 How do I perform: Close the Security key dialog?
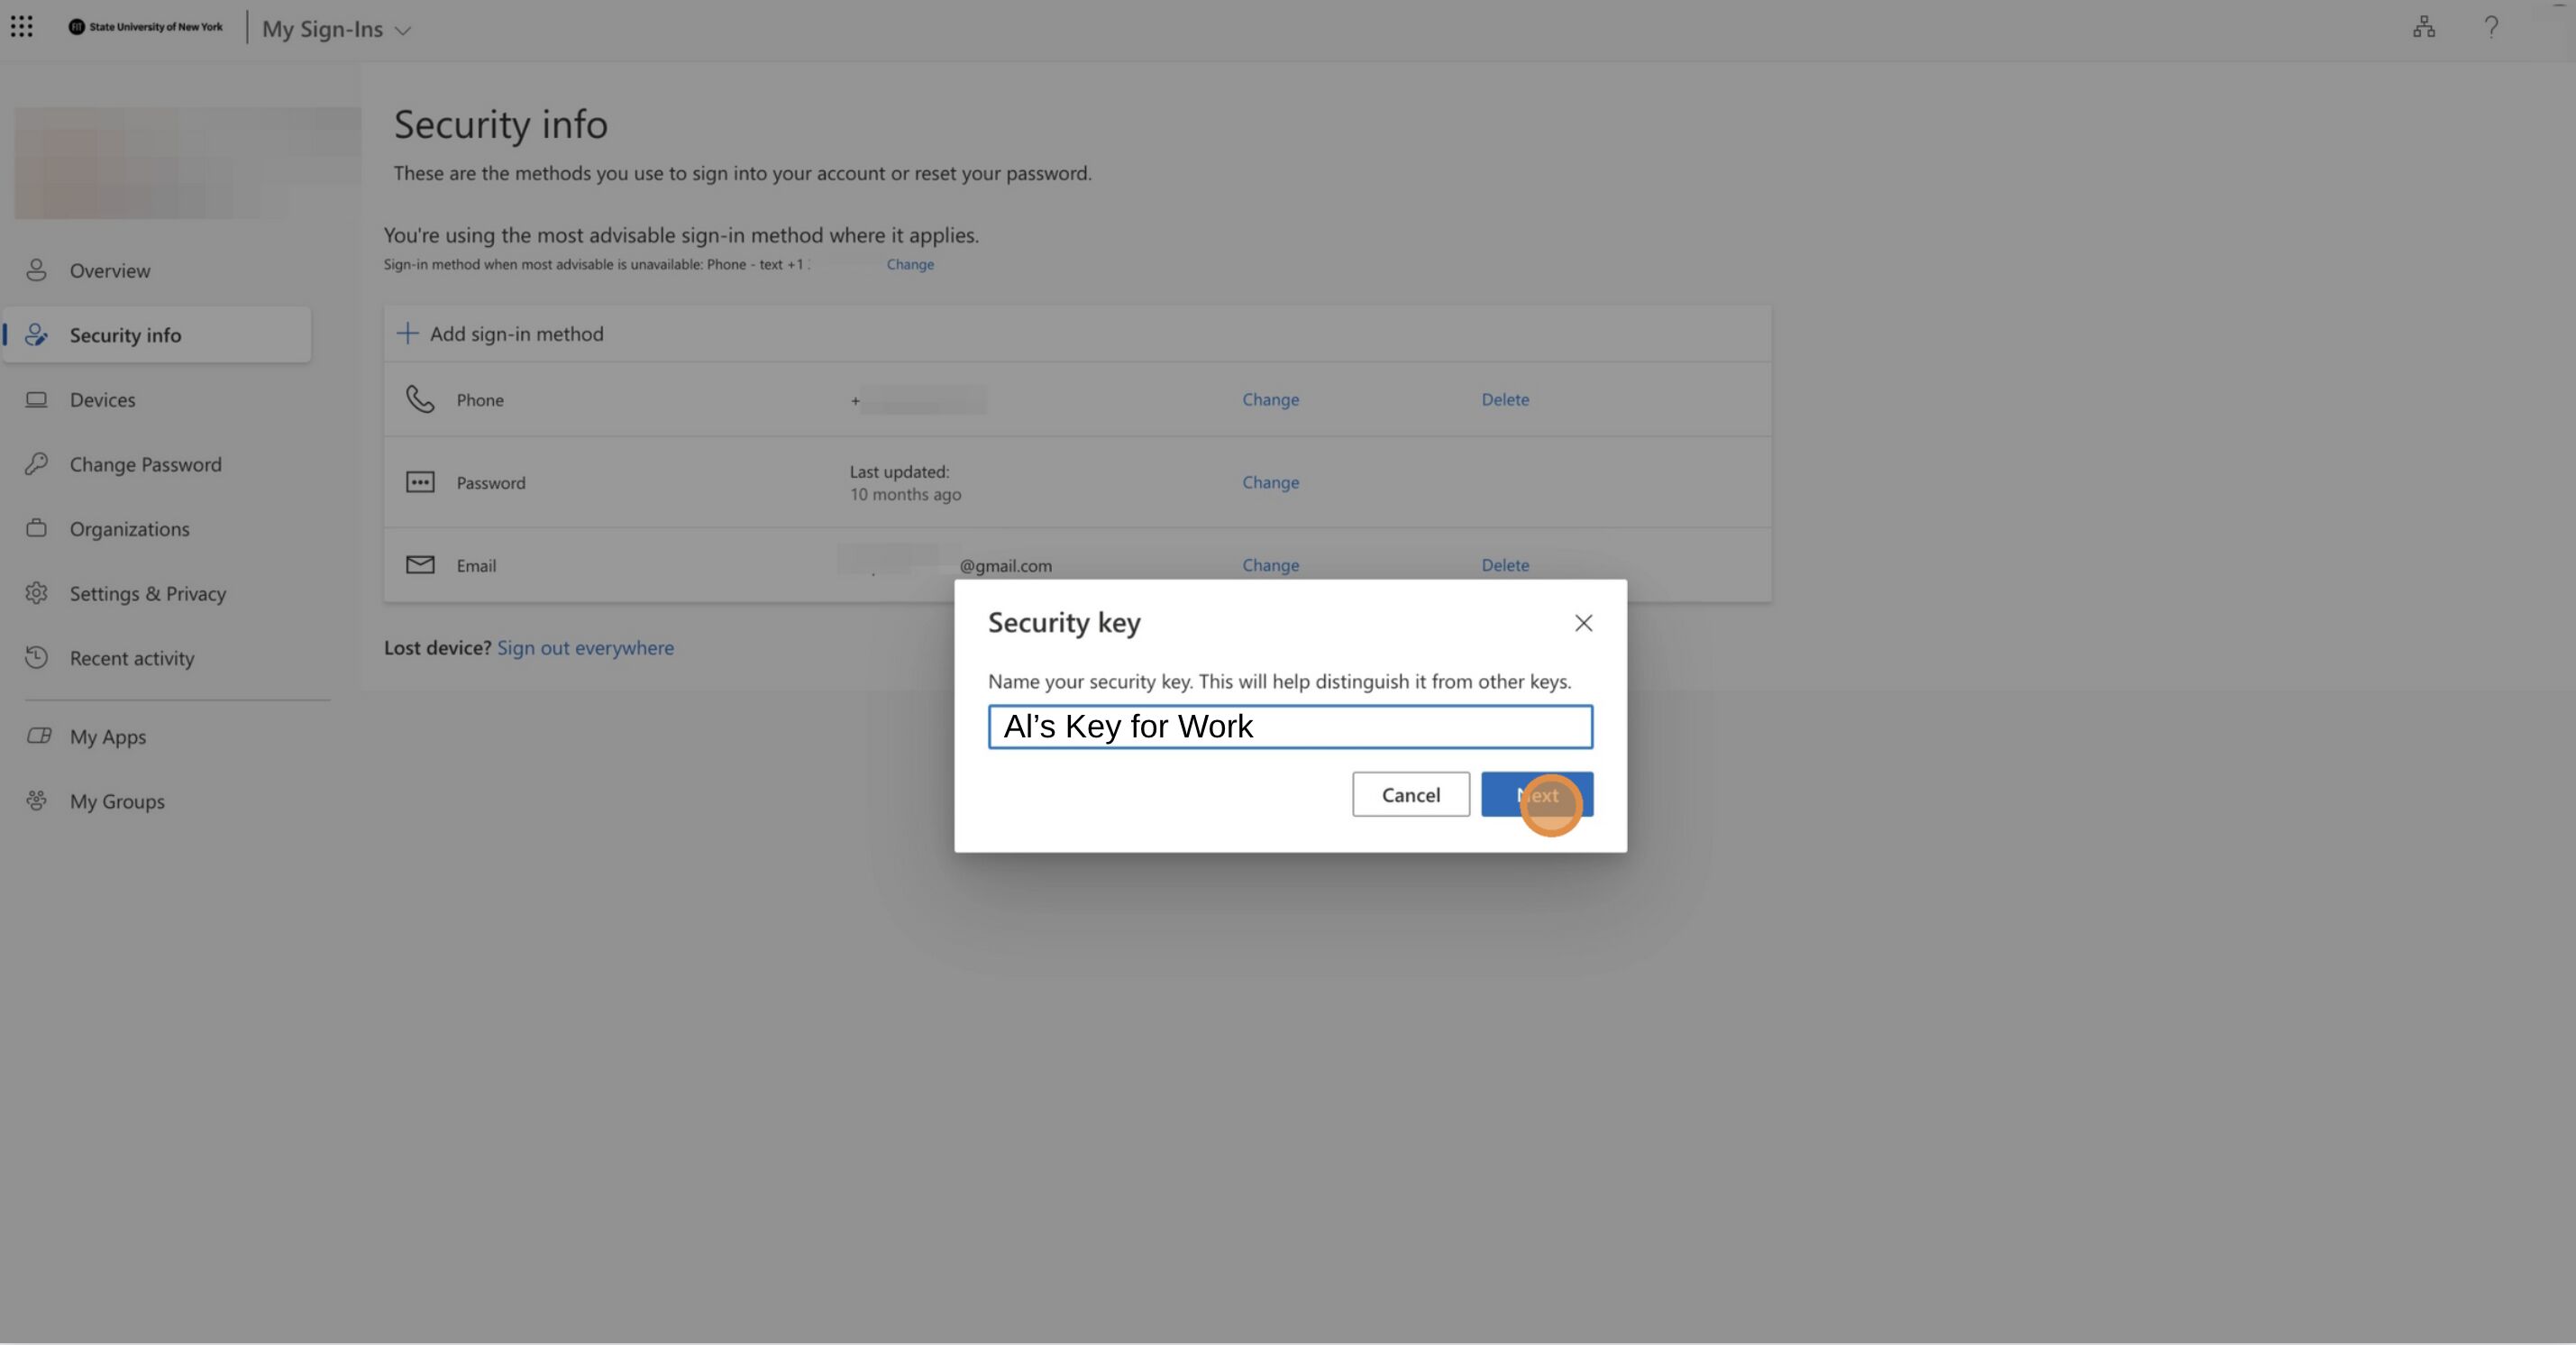(x=1583, y=623)
